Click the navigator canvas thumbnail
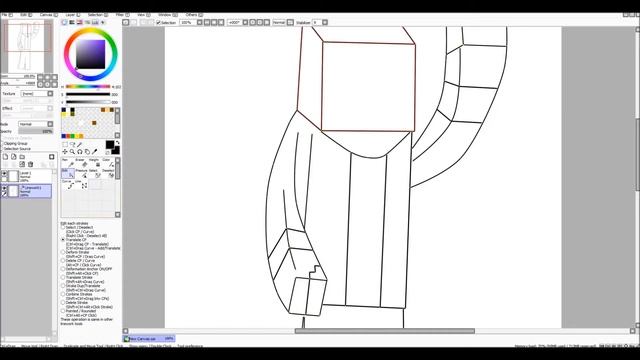The height and width of the screenshot is (360, 640). (27, 46)
